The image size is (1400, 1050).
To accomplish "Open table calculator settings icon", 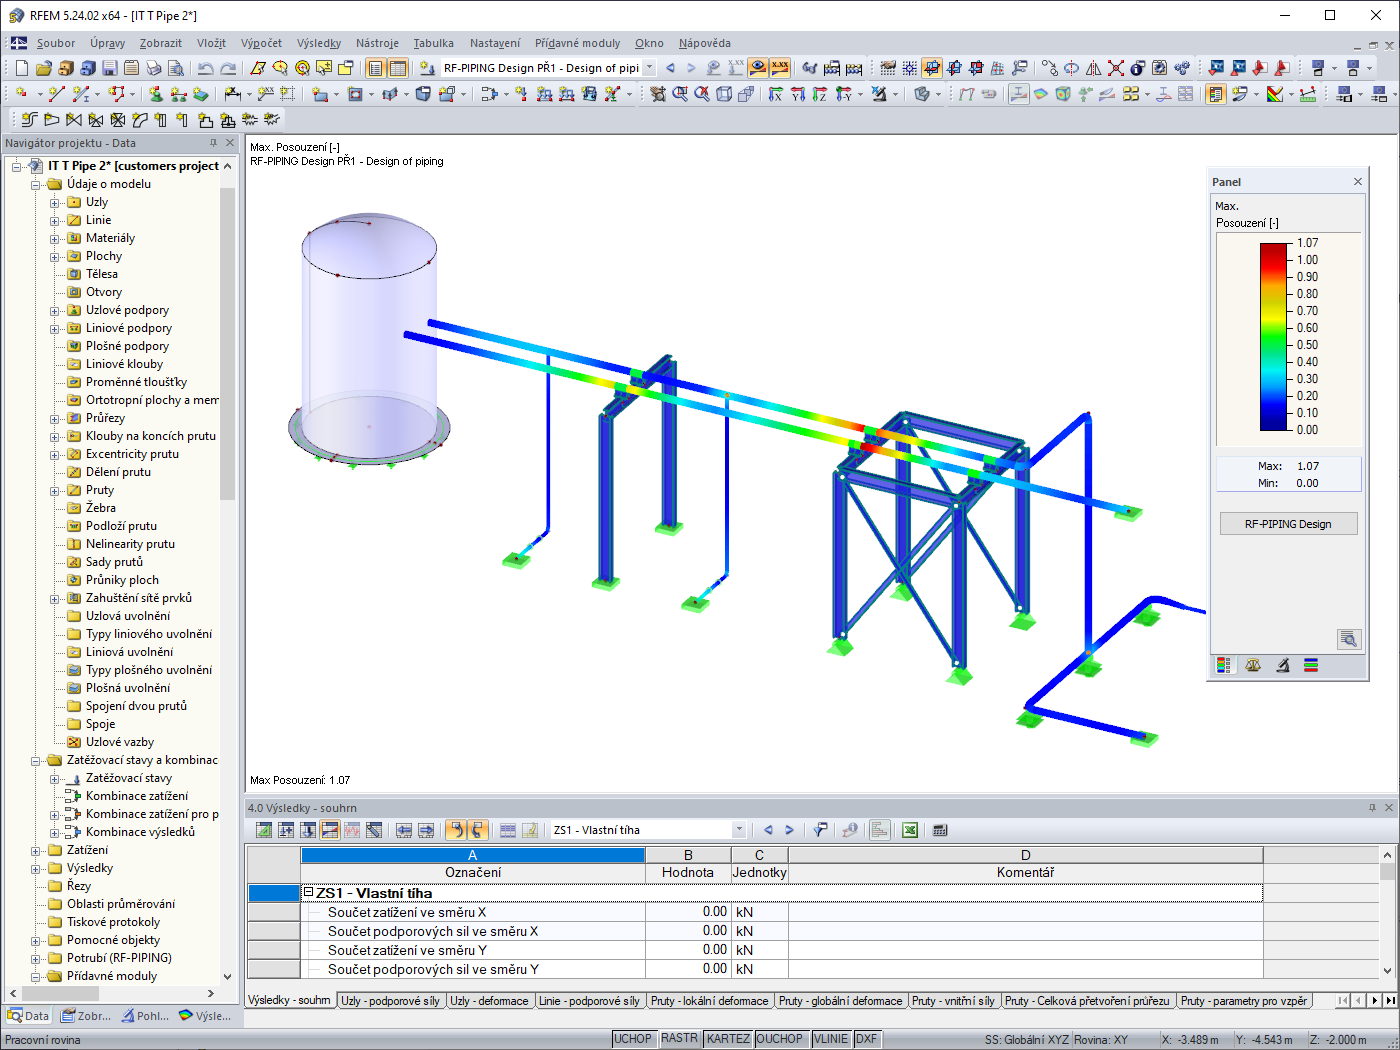I will coord(940,830).
